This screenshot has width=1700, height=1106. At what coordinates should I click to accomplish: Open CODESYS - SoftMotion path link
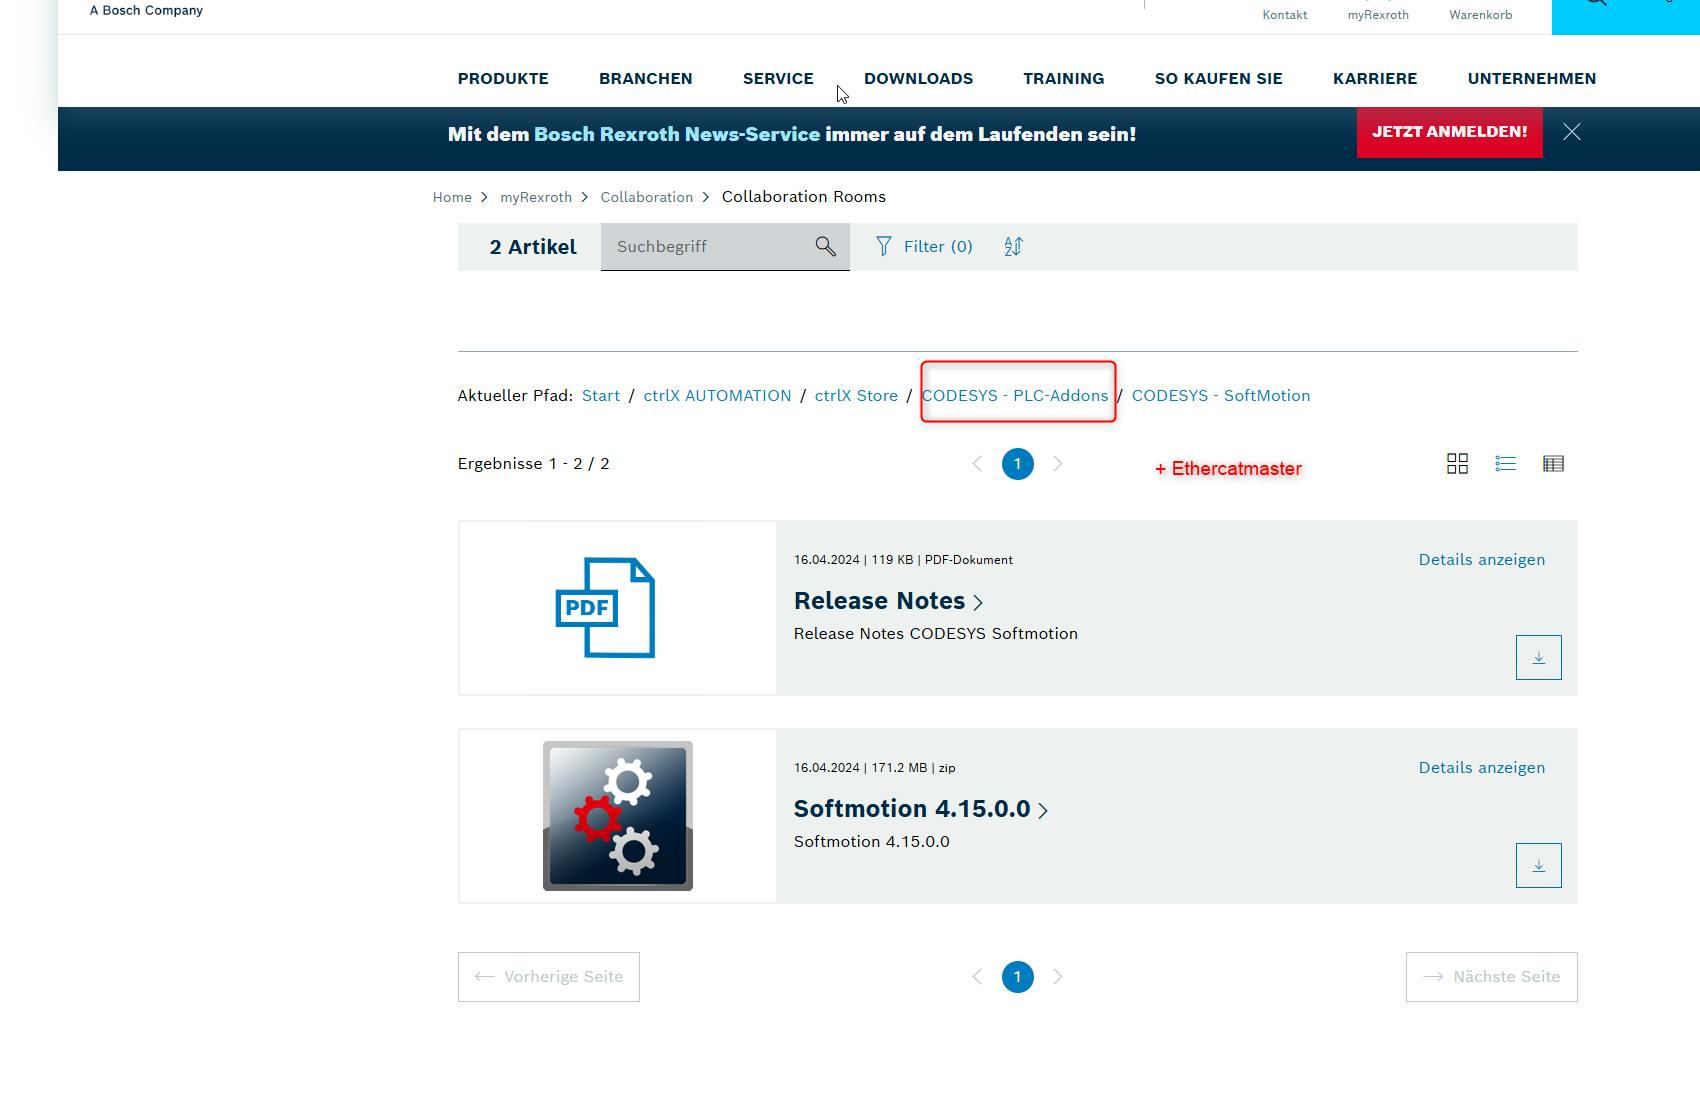pos(1221,395)
